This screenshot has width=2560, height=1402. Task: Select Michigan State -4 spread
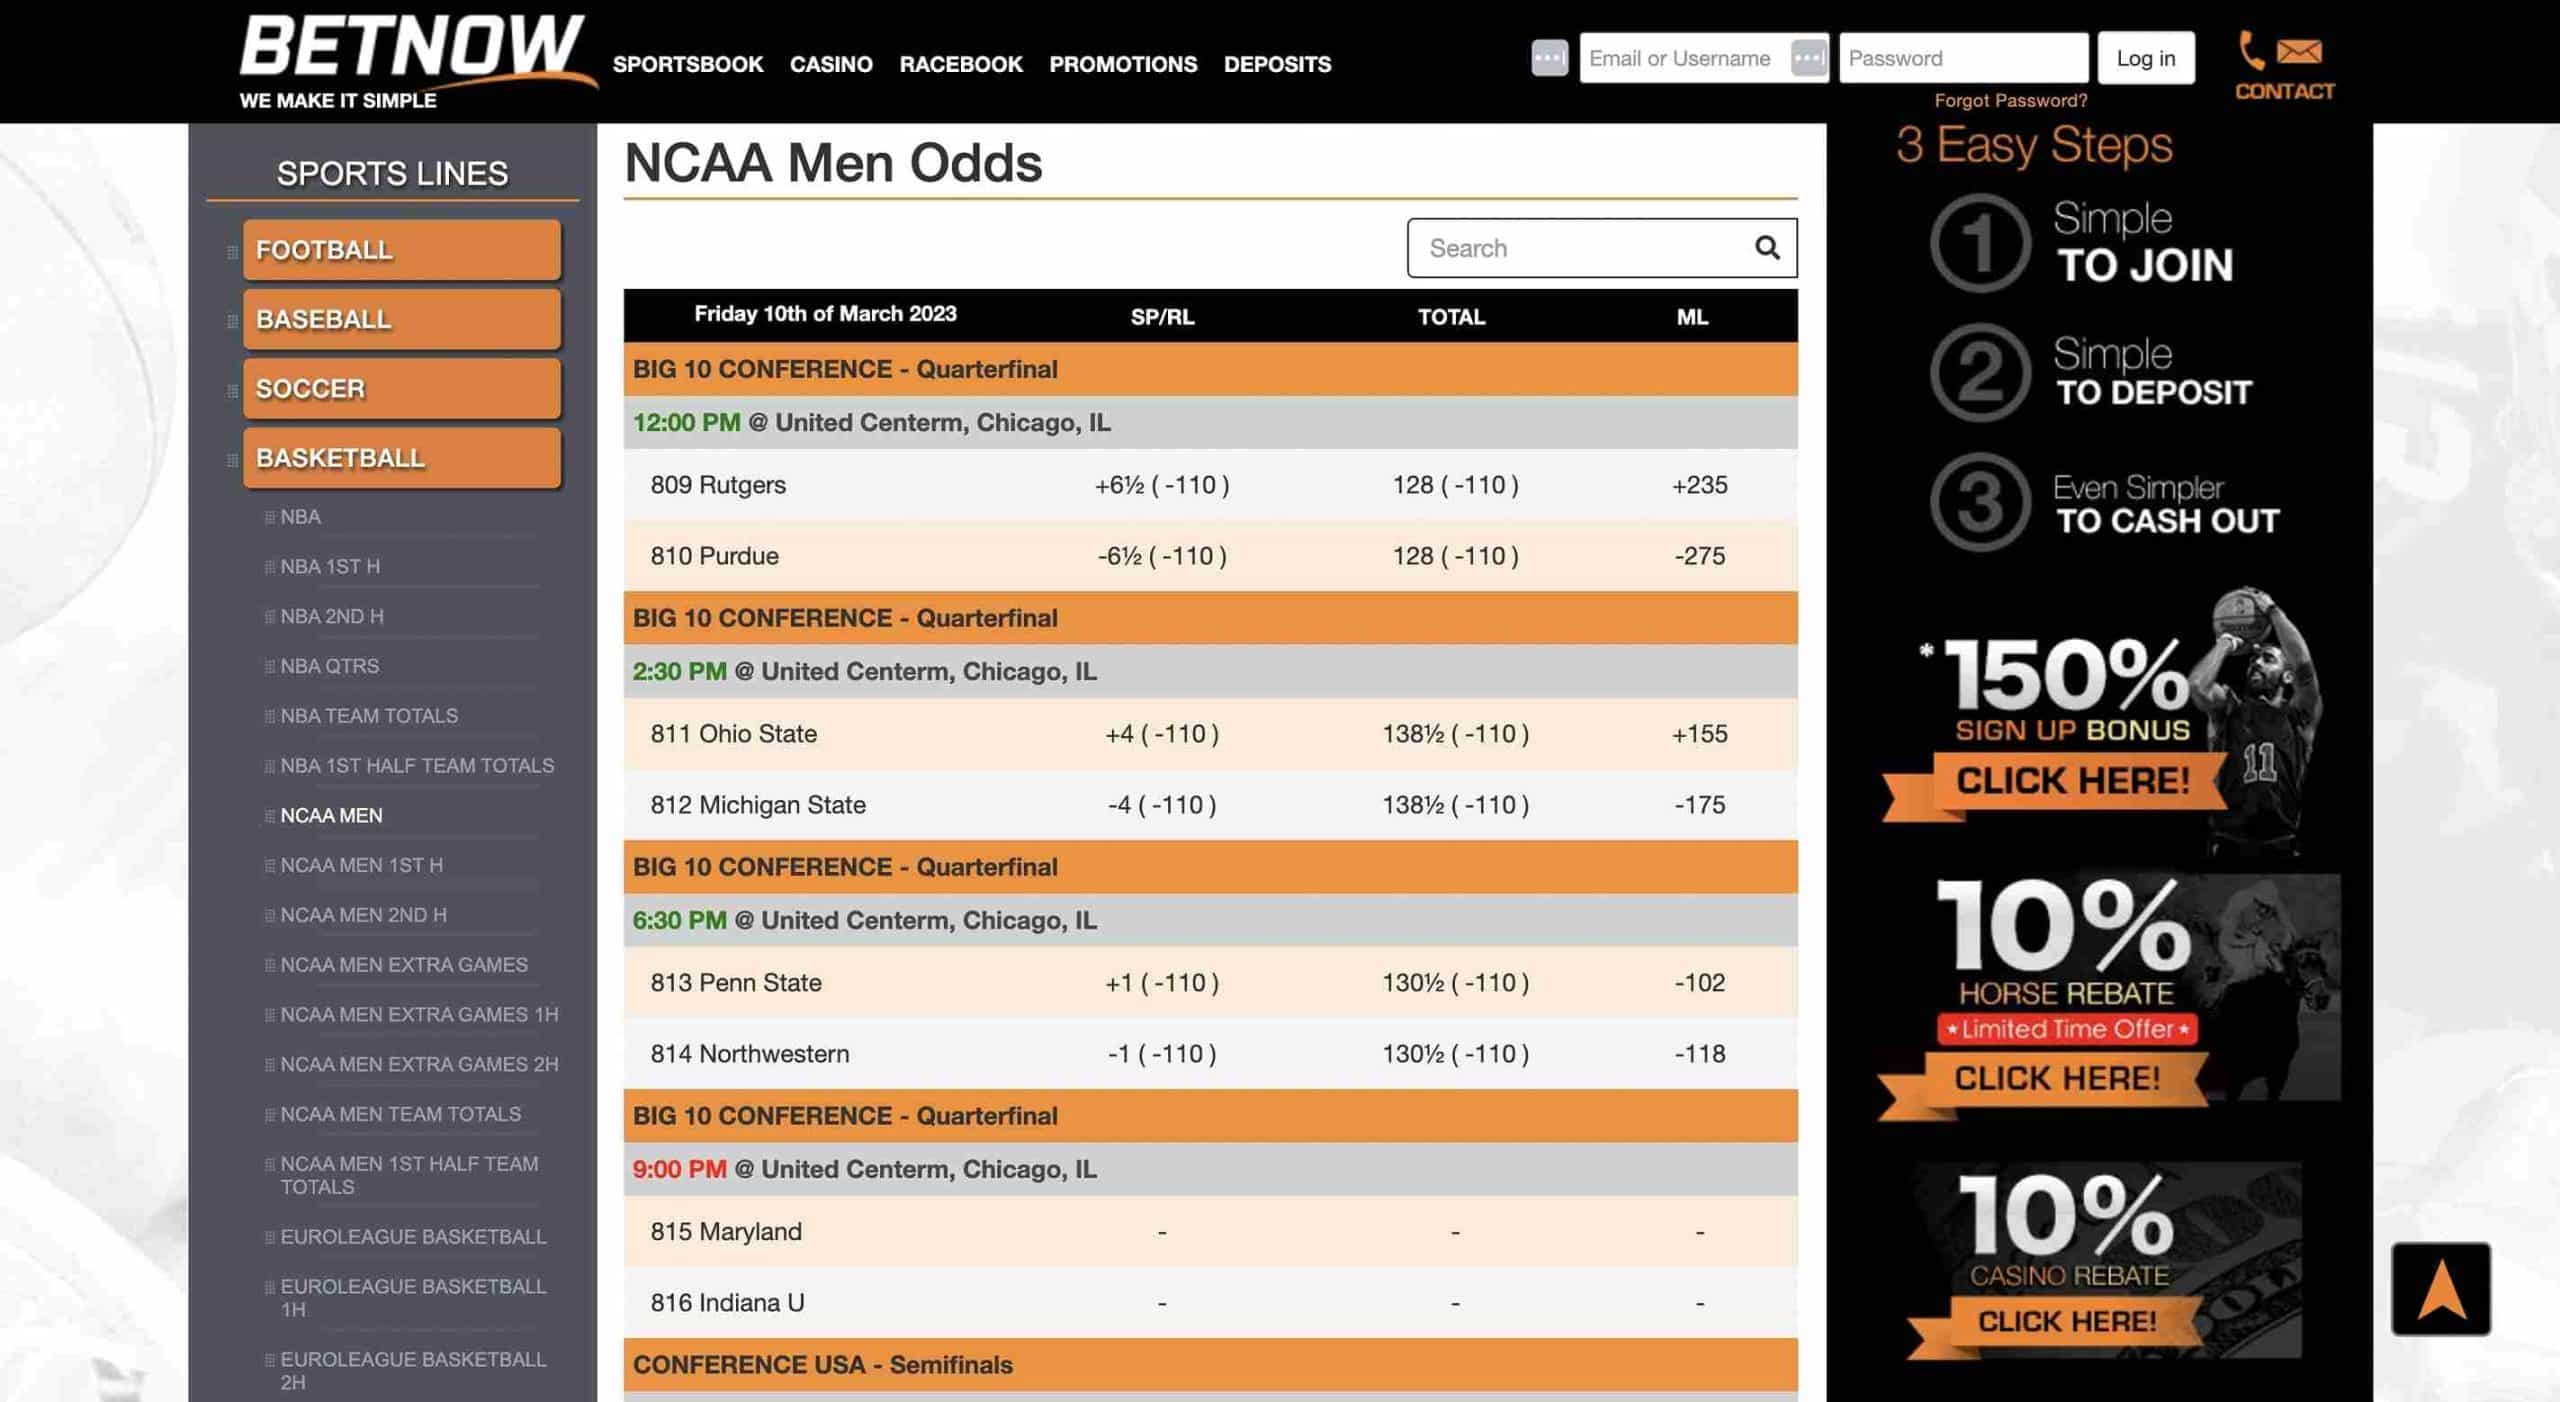point(1162,805)
